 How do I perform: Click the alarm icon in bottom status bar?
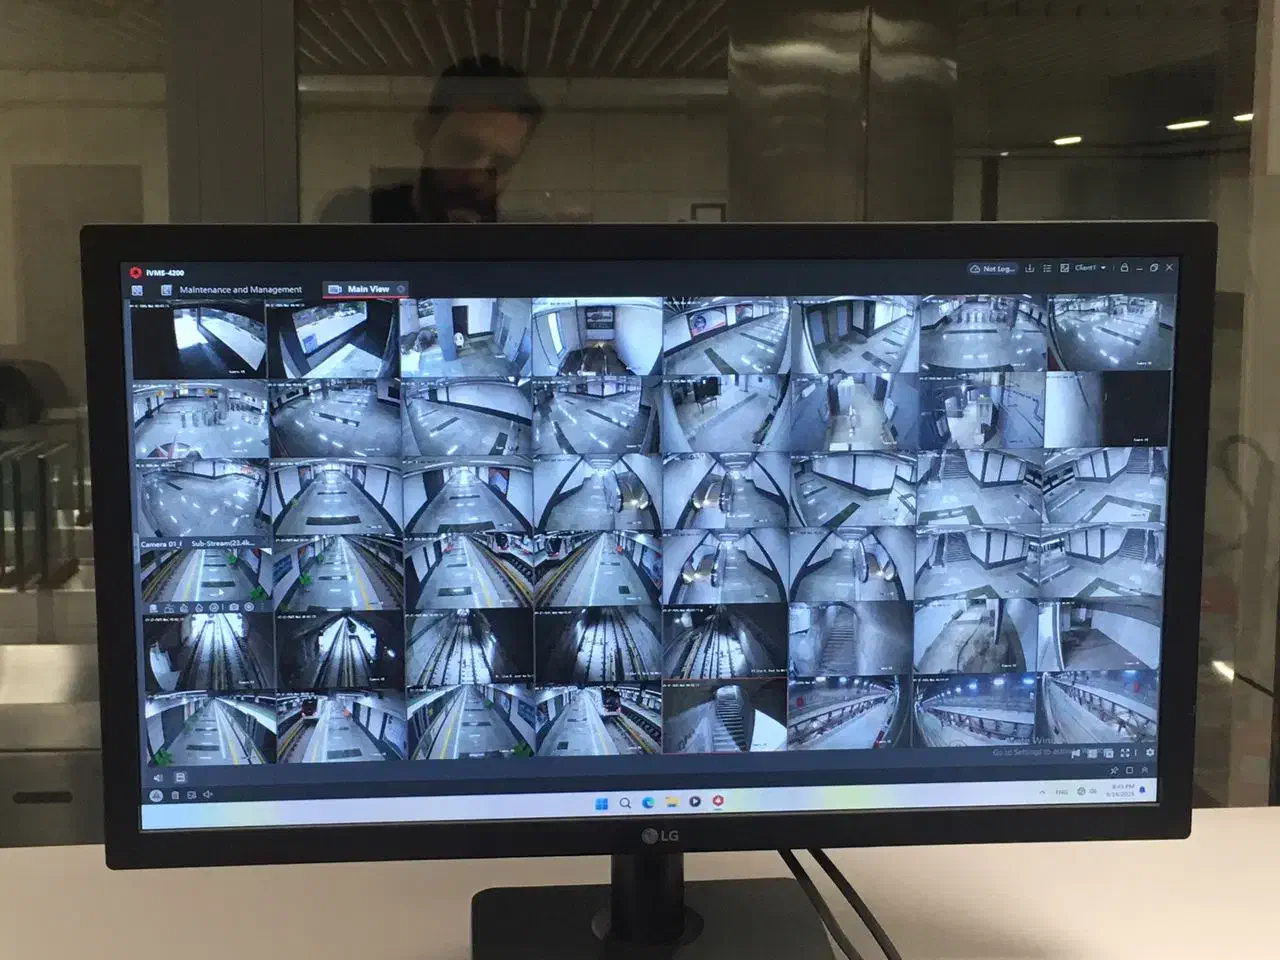[x=156, y=795]
